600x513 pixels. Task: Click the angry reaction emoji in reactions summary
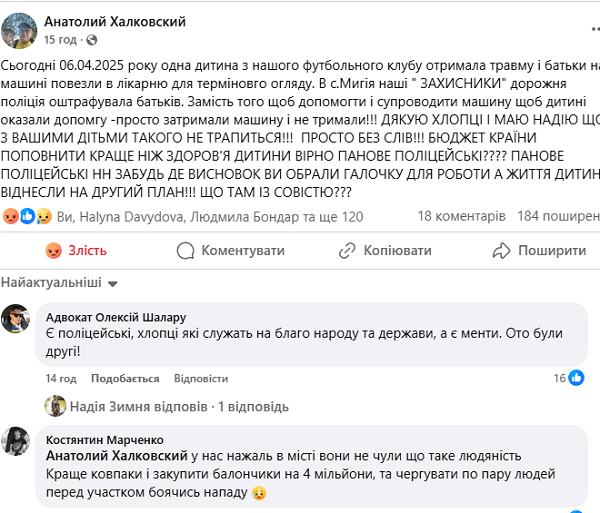[x=11, y=217]
